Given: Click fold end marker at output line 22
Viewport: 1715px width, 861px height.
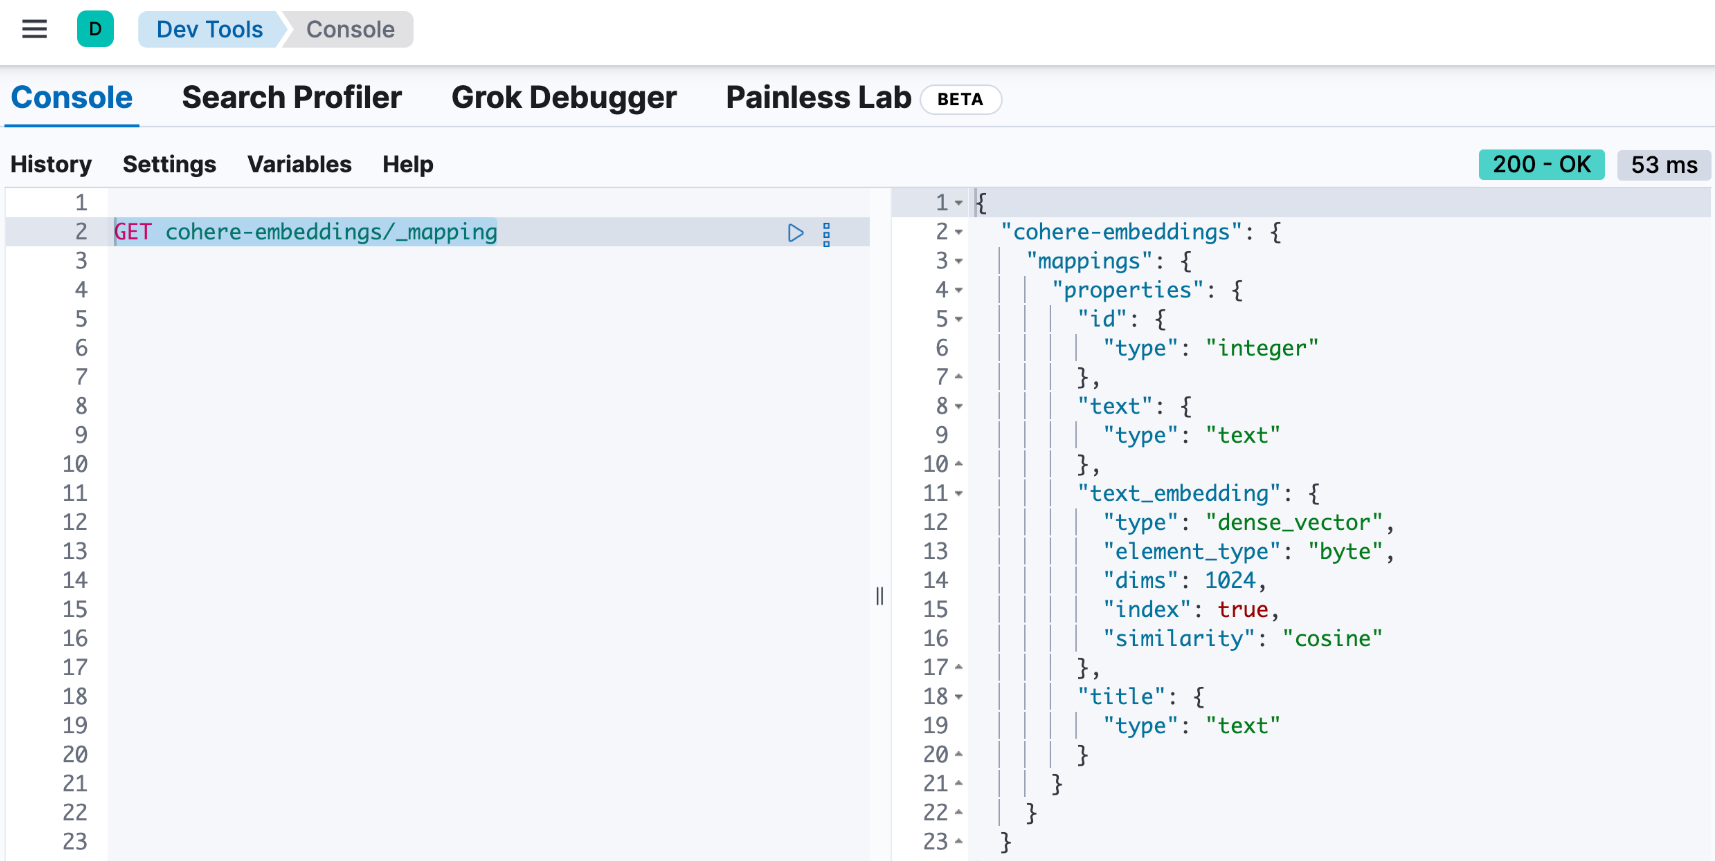Looking at the screenshot, I should [958, 812].
